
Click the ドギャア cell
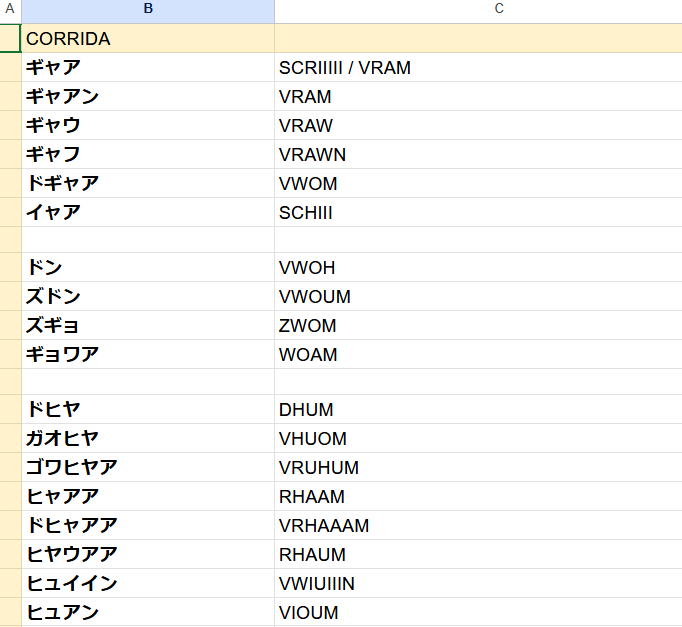[148, 184]
